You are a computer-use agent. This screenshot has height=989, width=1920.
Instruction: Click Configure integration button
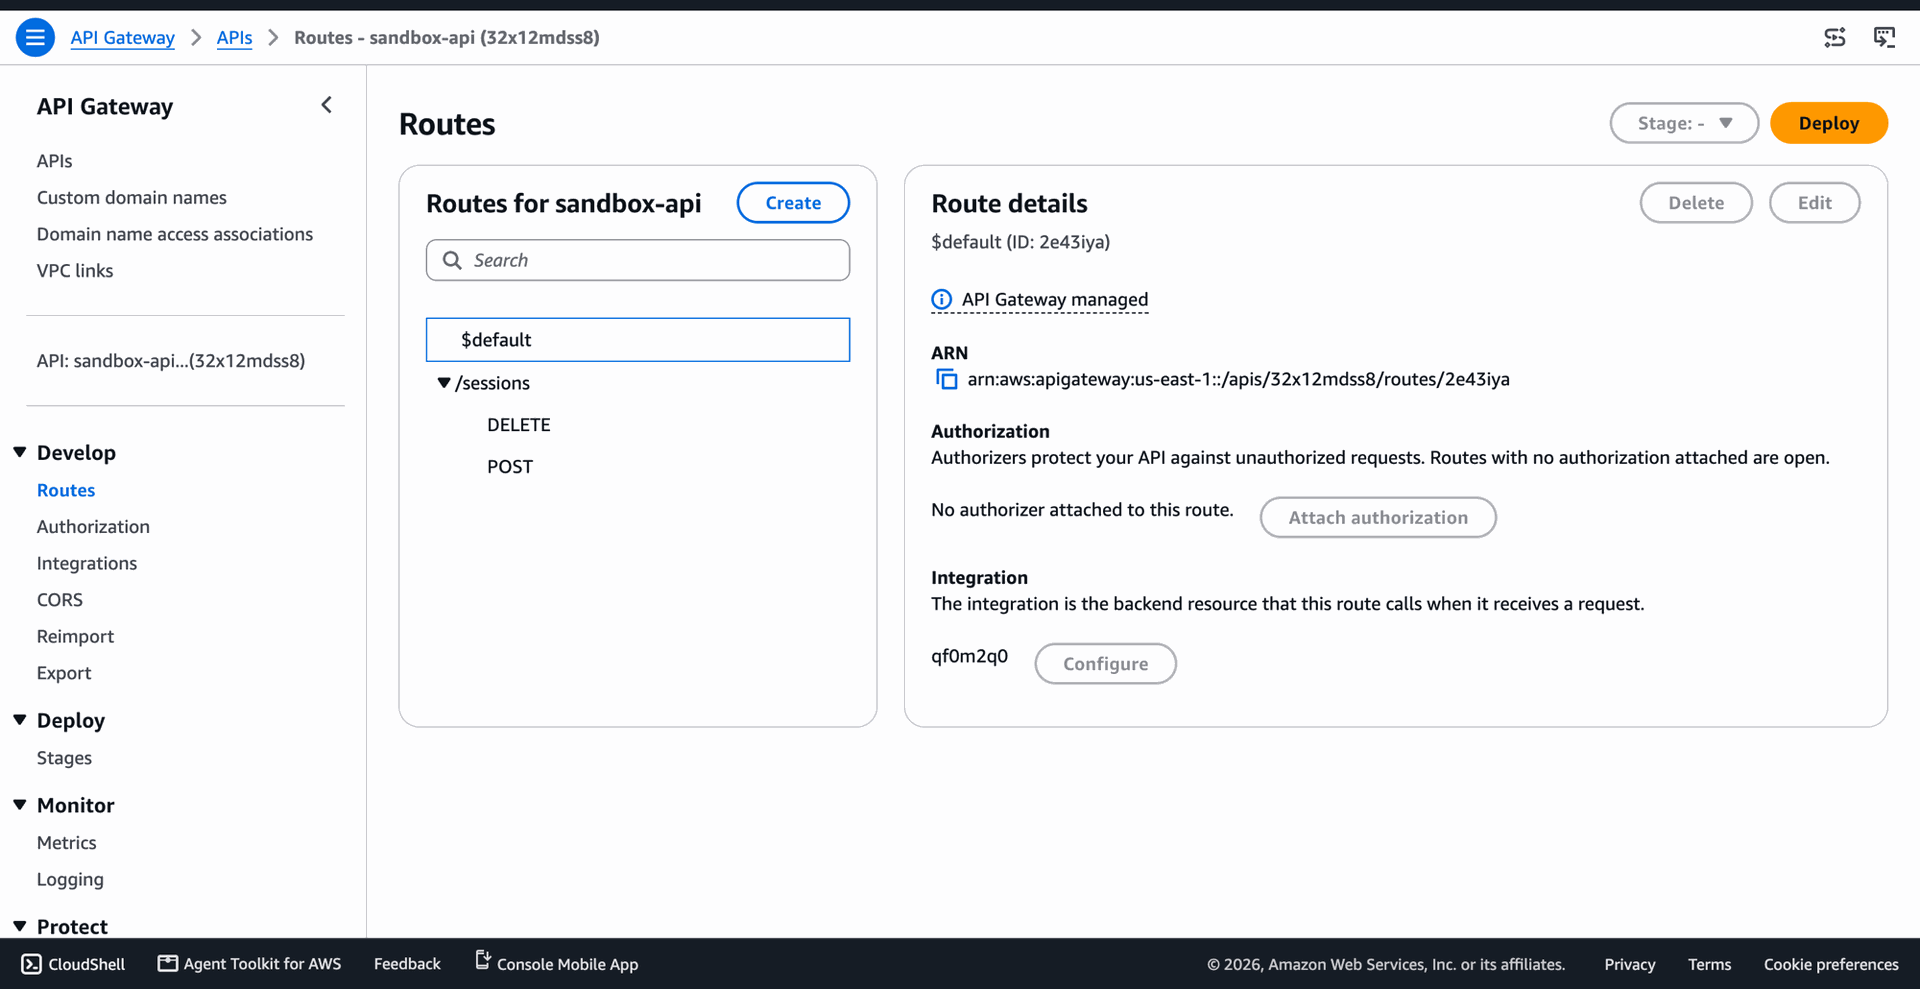pos(1105,664)
